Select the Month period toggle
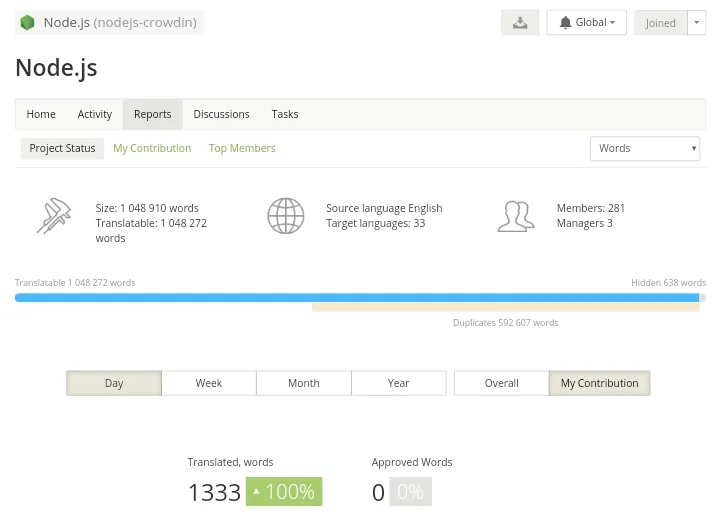Viewport: 720px width, 520px height. (x=304, y=383)
